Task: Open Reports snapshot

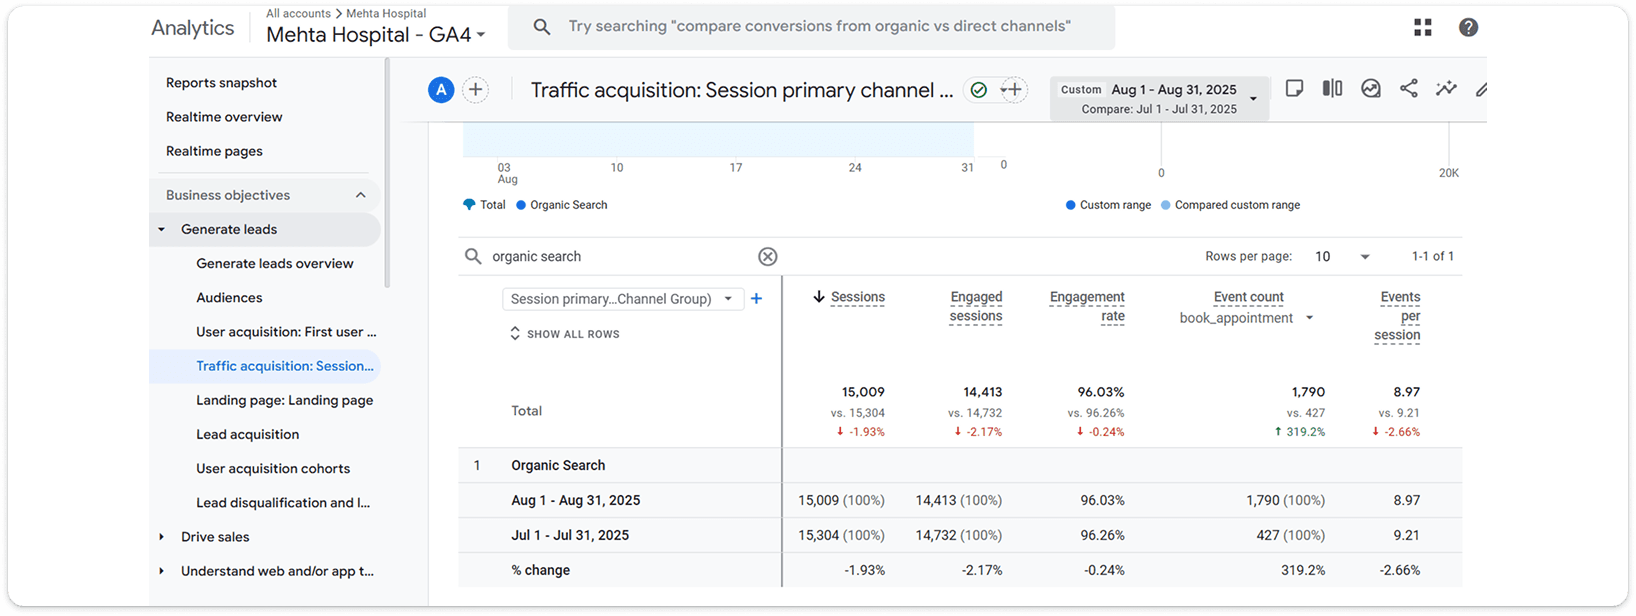Action: tap(221, 83)
